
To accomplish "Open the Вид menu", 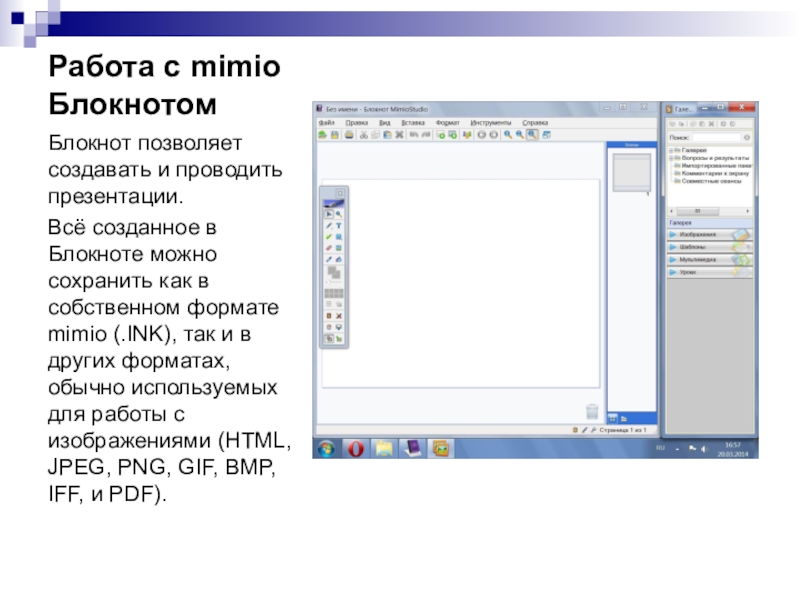I will [x=385, y=123].
